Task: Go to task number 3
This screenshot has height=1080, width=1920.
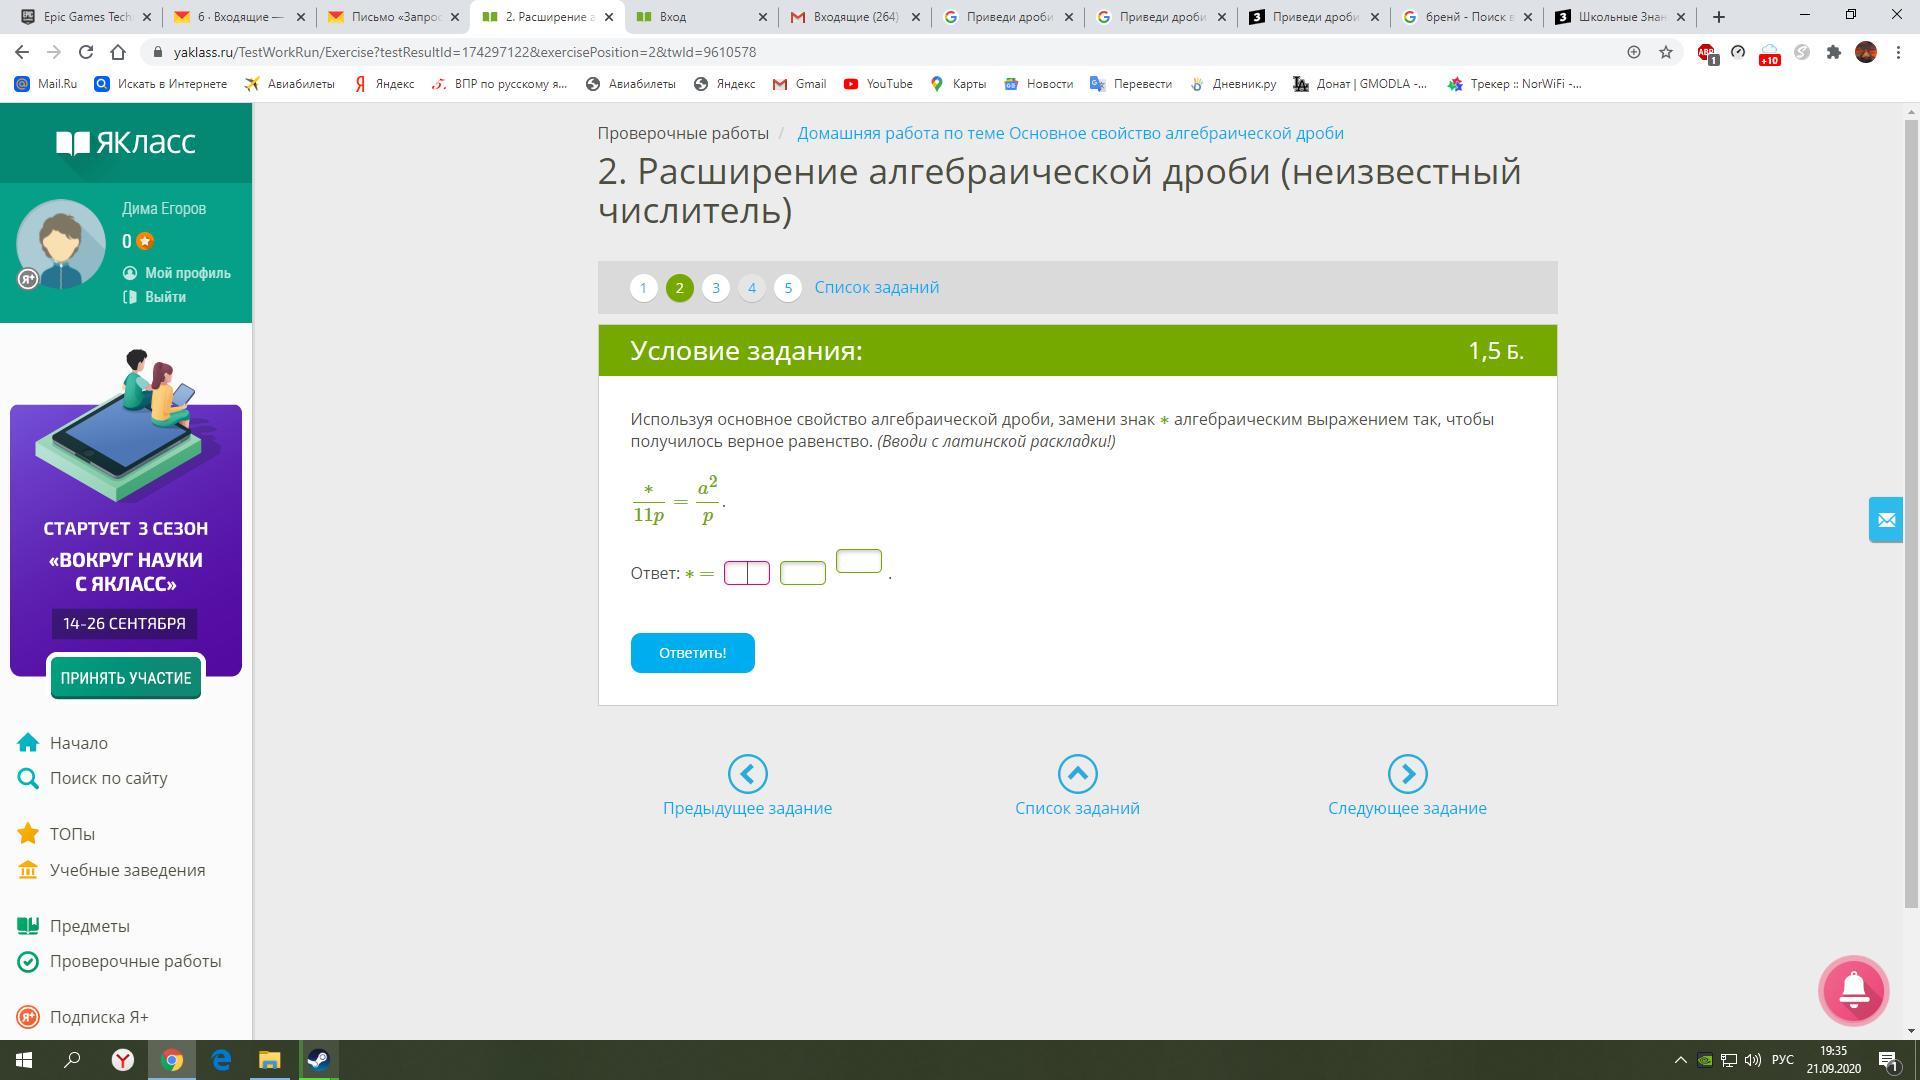Action: [x=715, y=288]
